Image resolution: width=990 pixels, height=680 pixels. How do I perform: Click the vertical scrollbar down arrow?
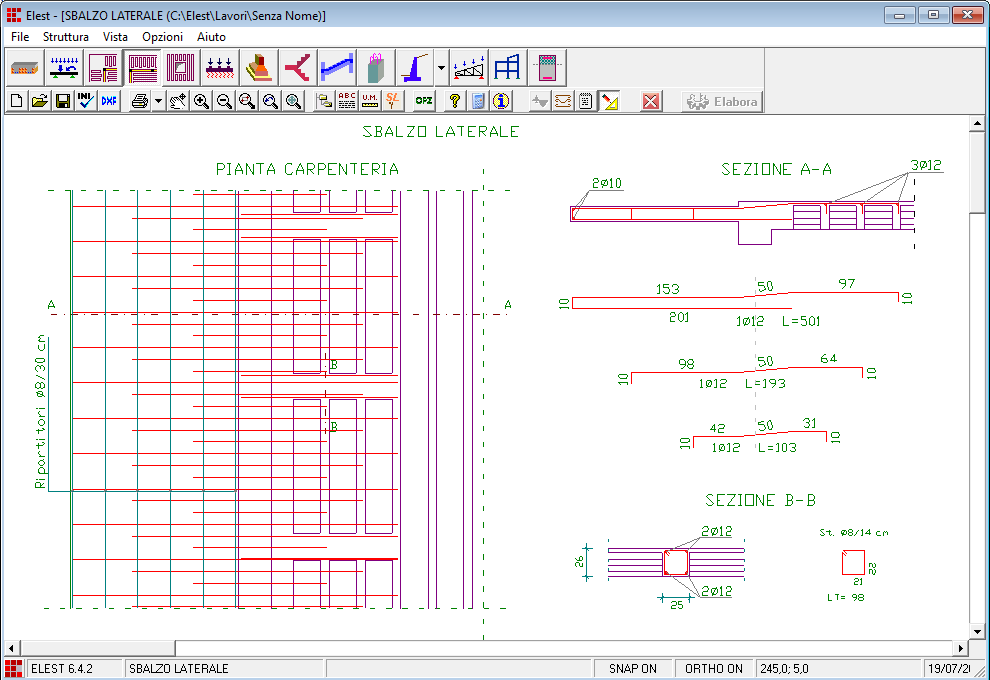tap(978, 633)
